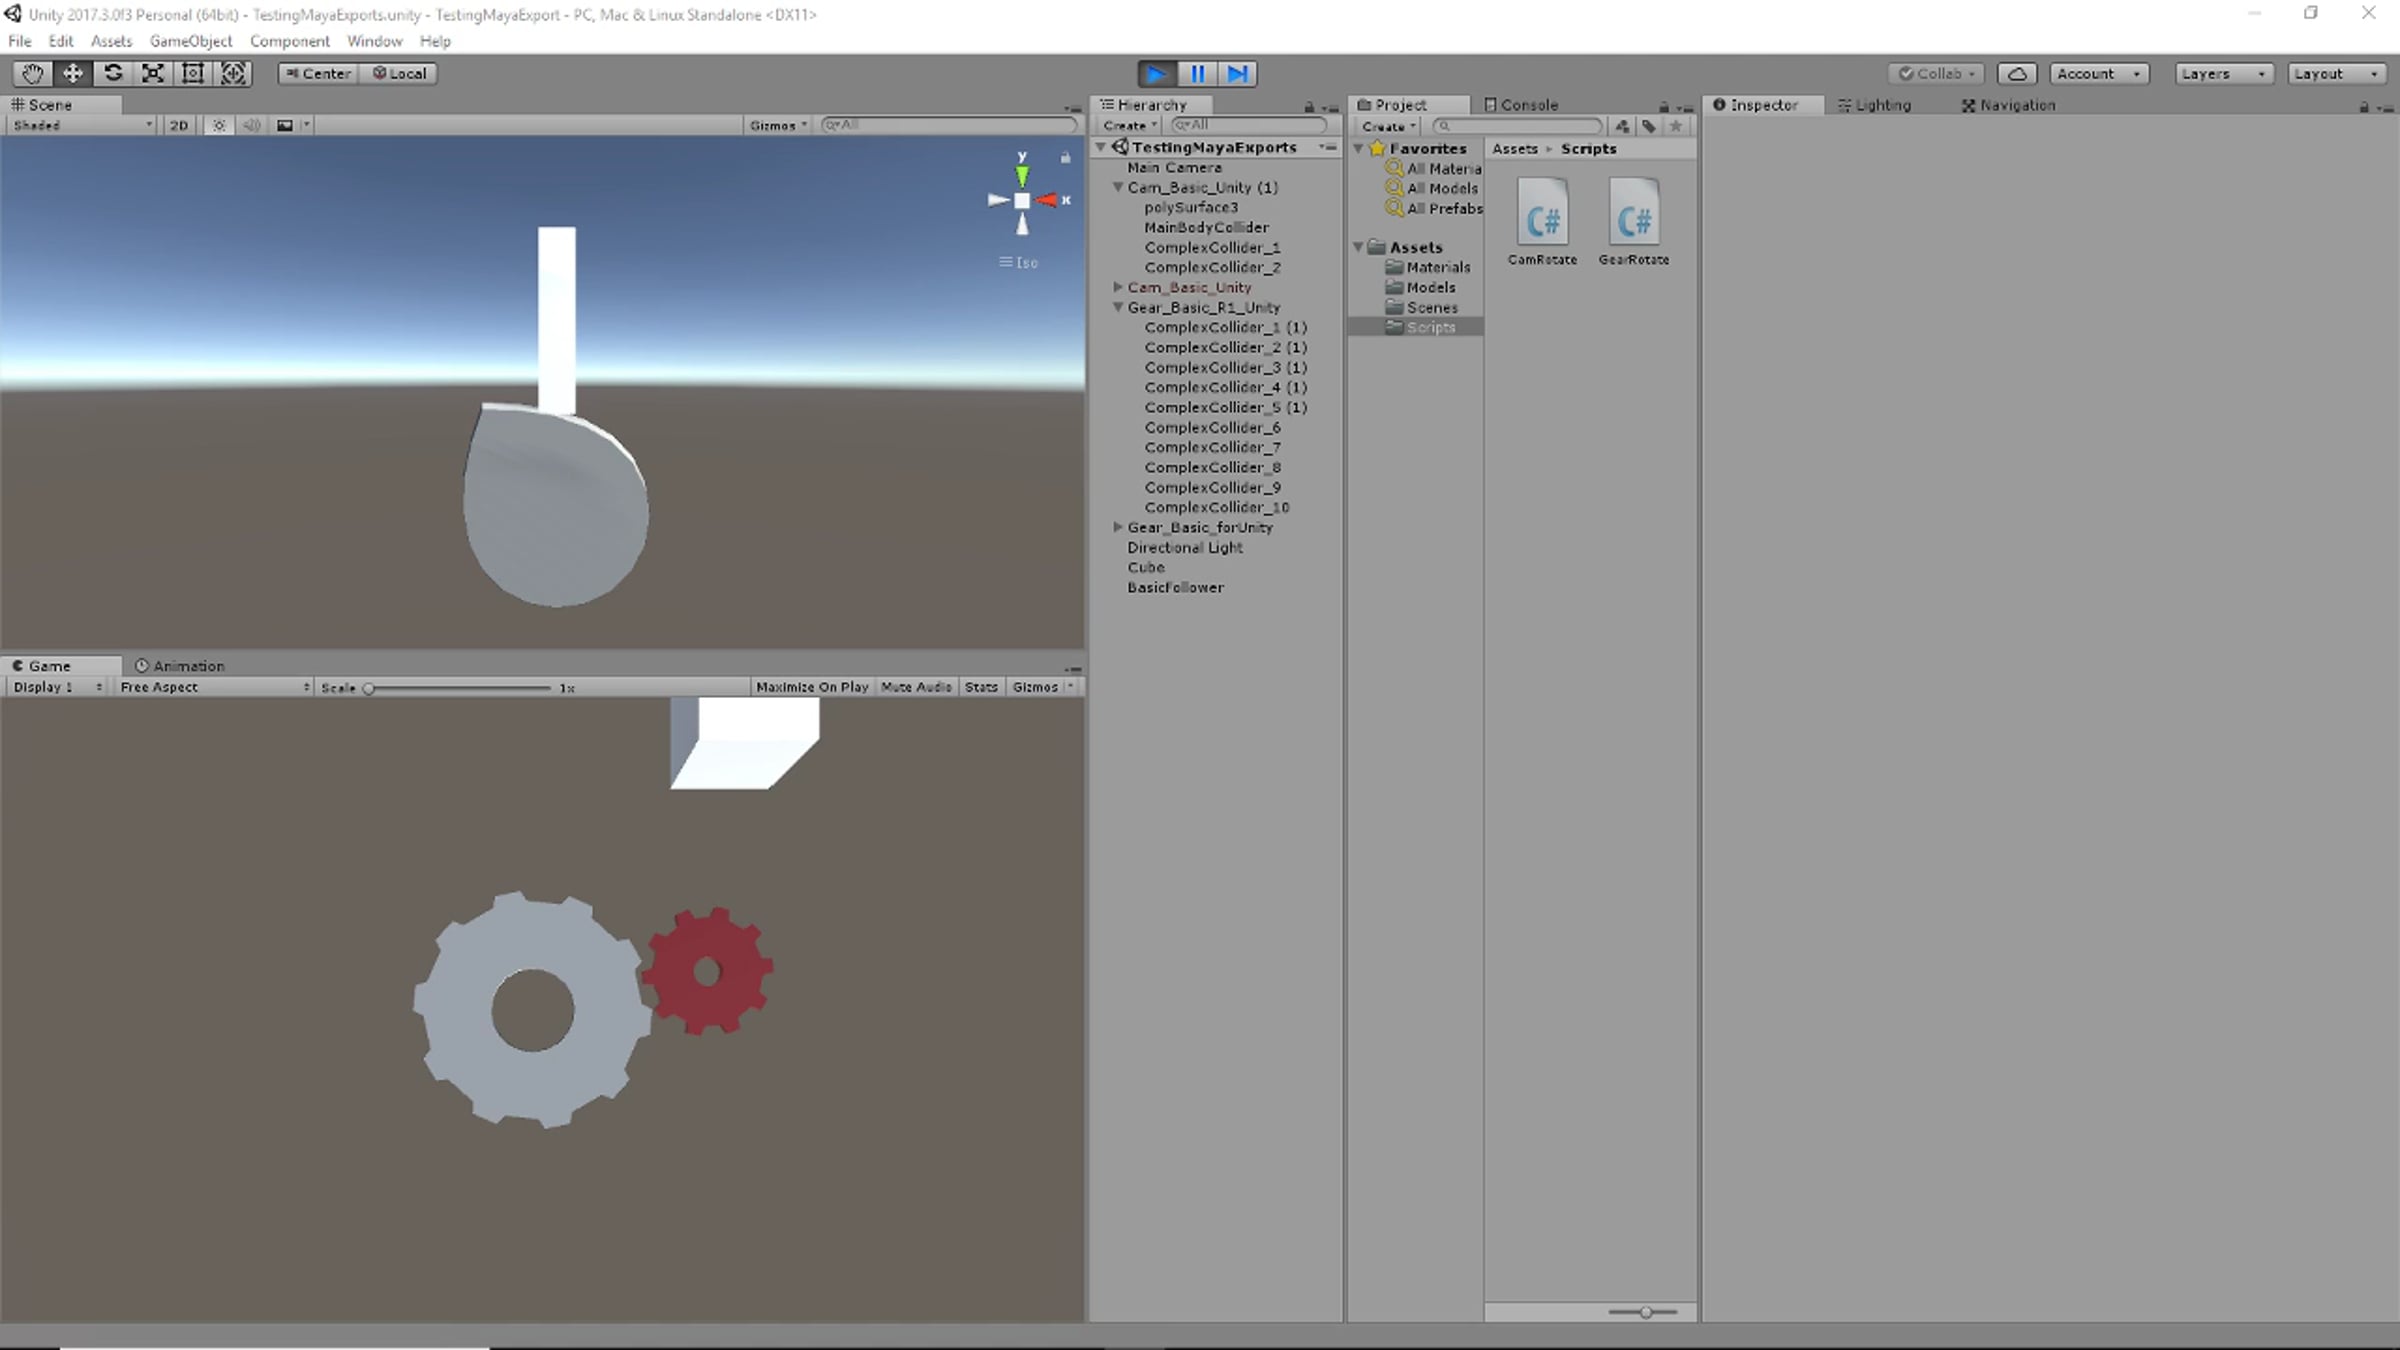Open the Layers dropdown

[x=2224, y=74]
